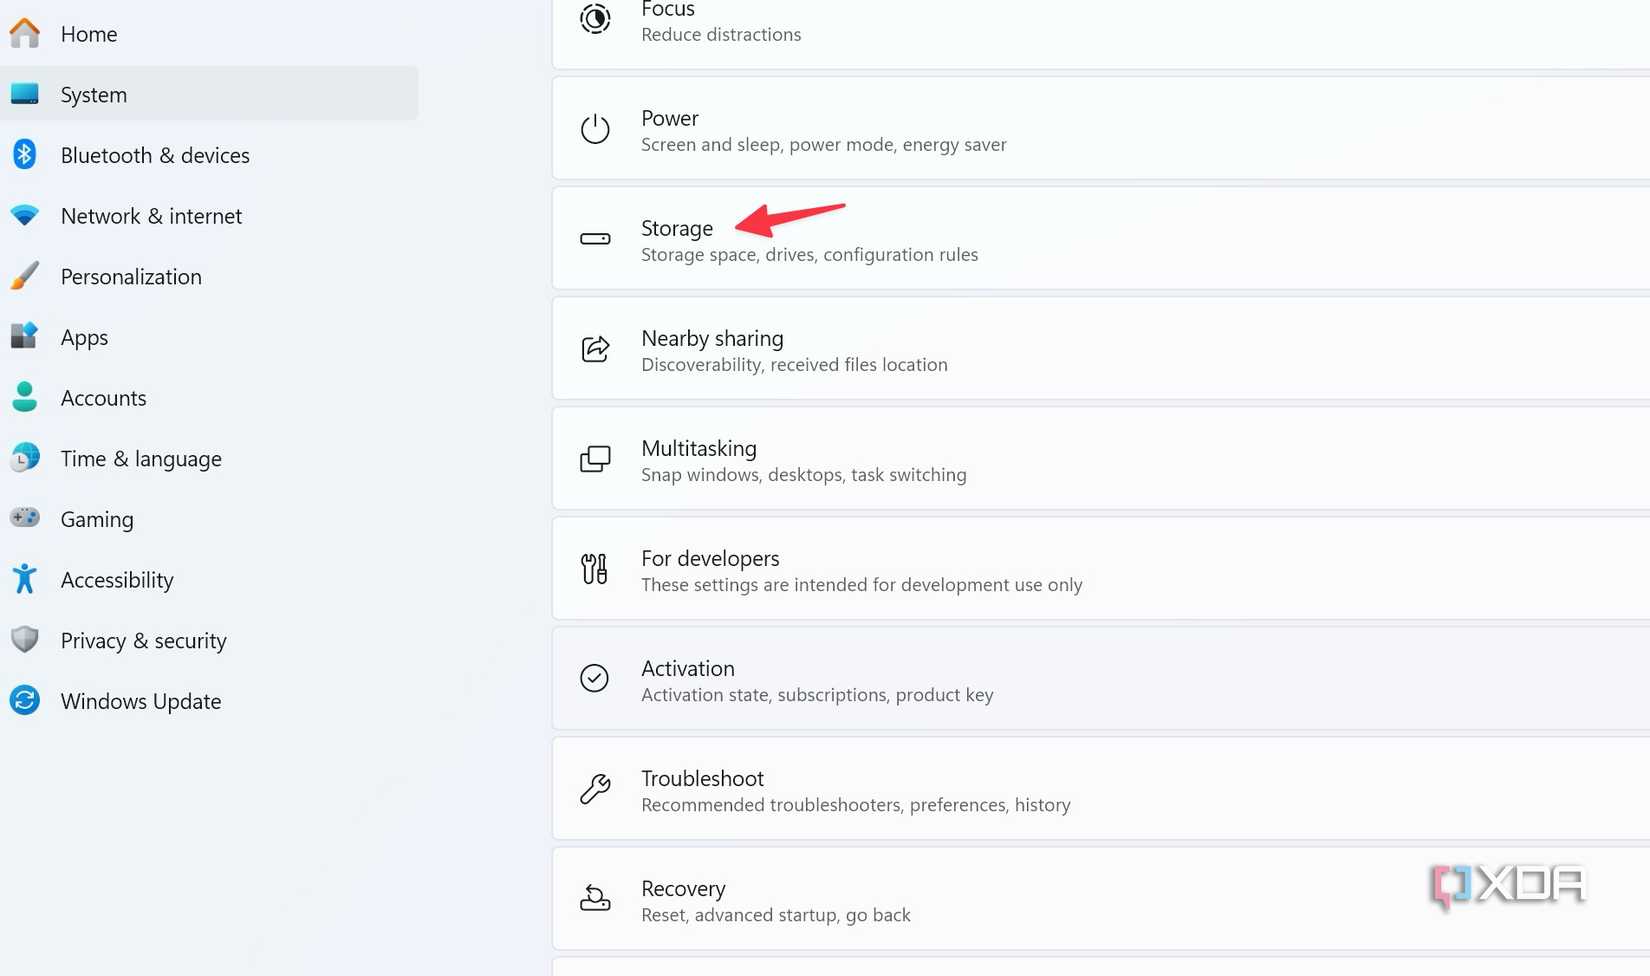1650x976 pixels.
Task: Click the Nearby sharing icon
Action: click(595, 349)
